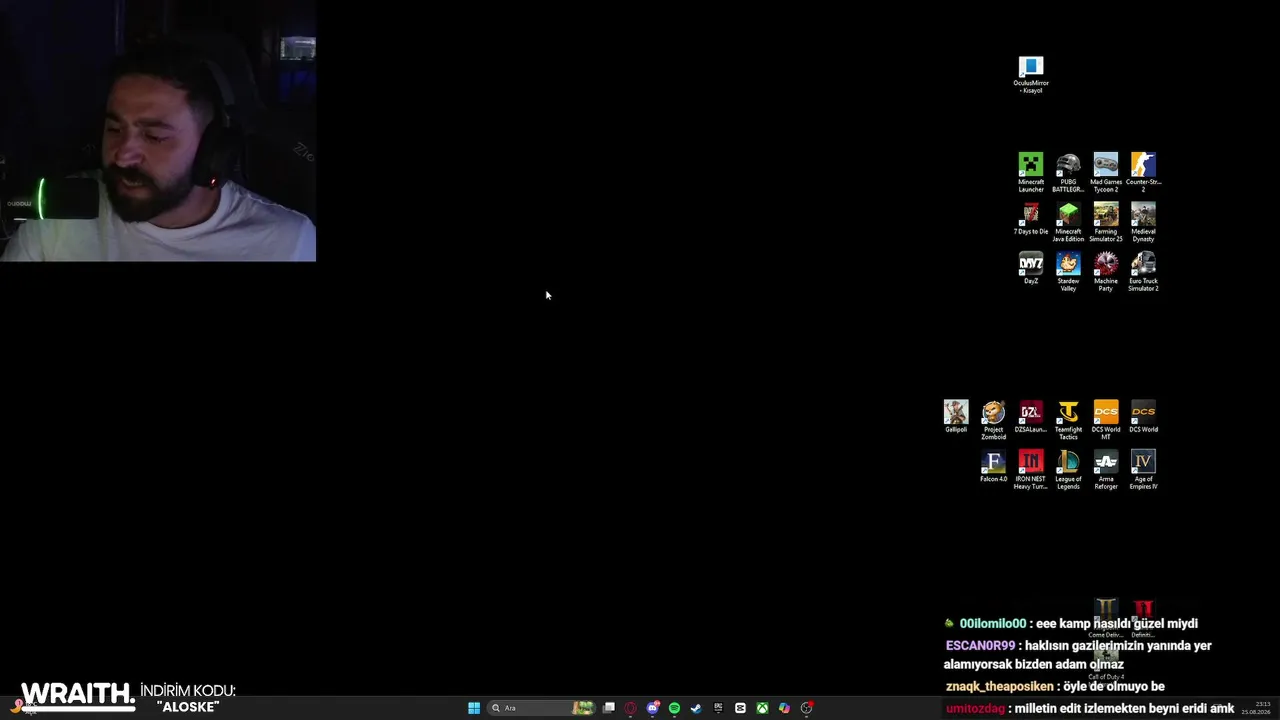Click the DCS World MT shortcut
The width and height of the screenshot is (1280, 720).
click(1106, 420)
